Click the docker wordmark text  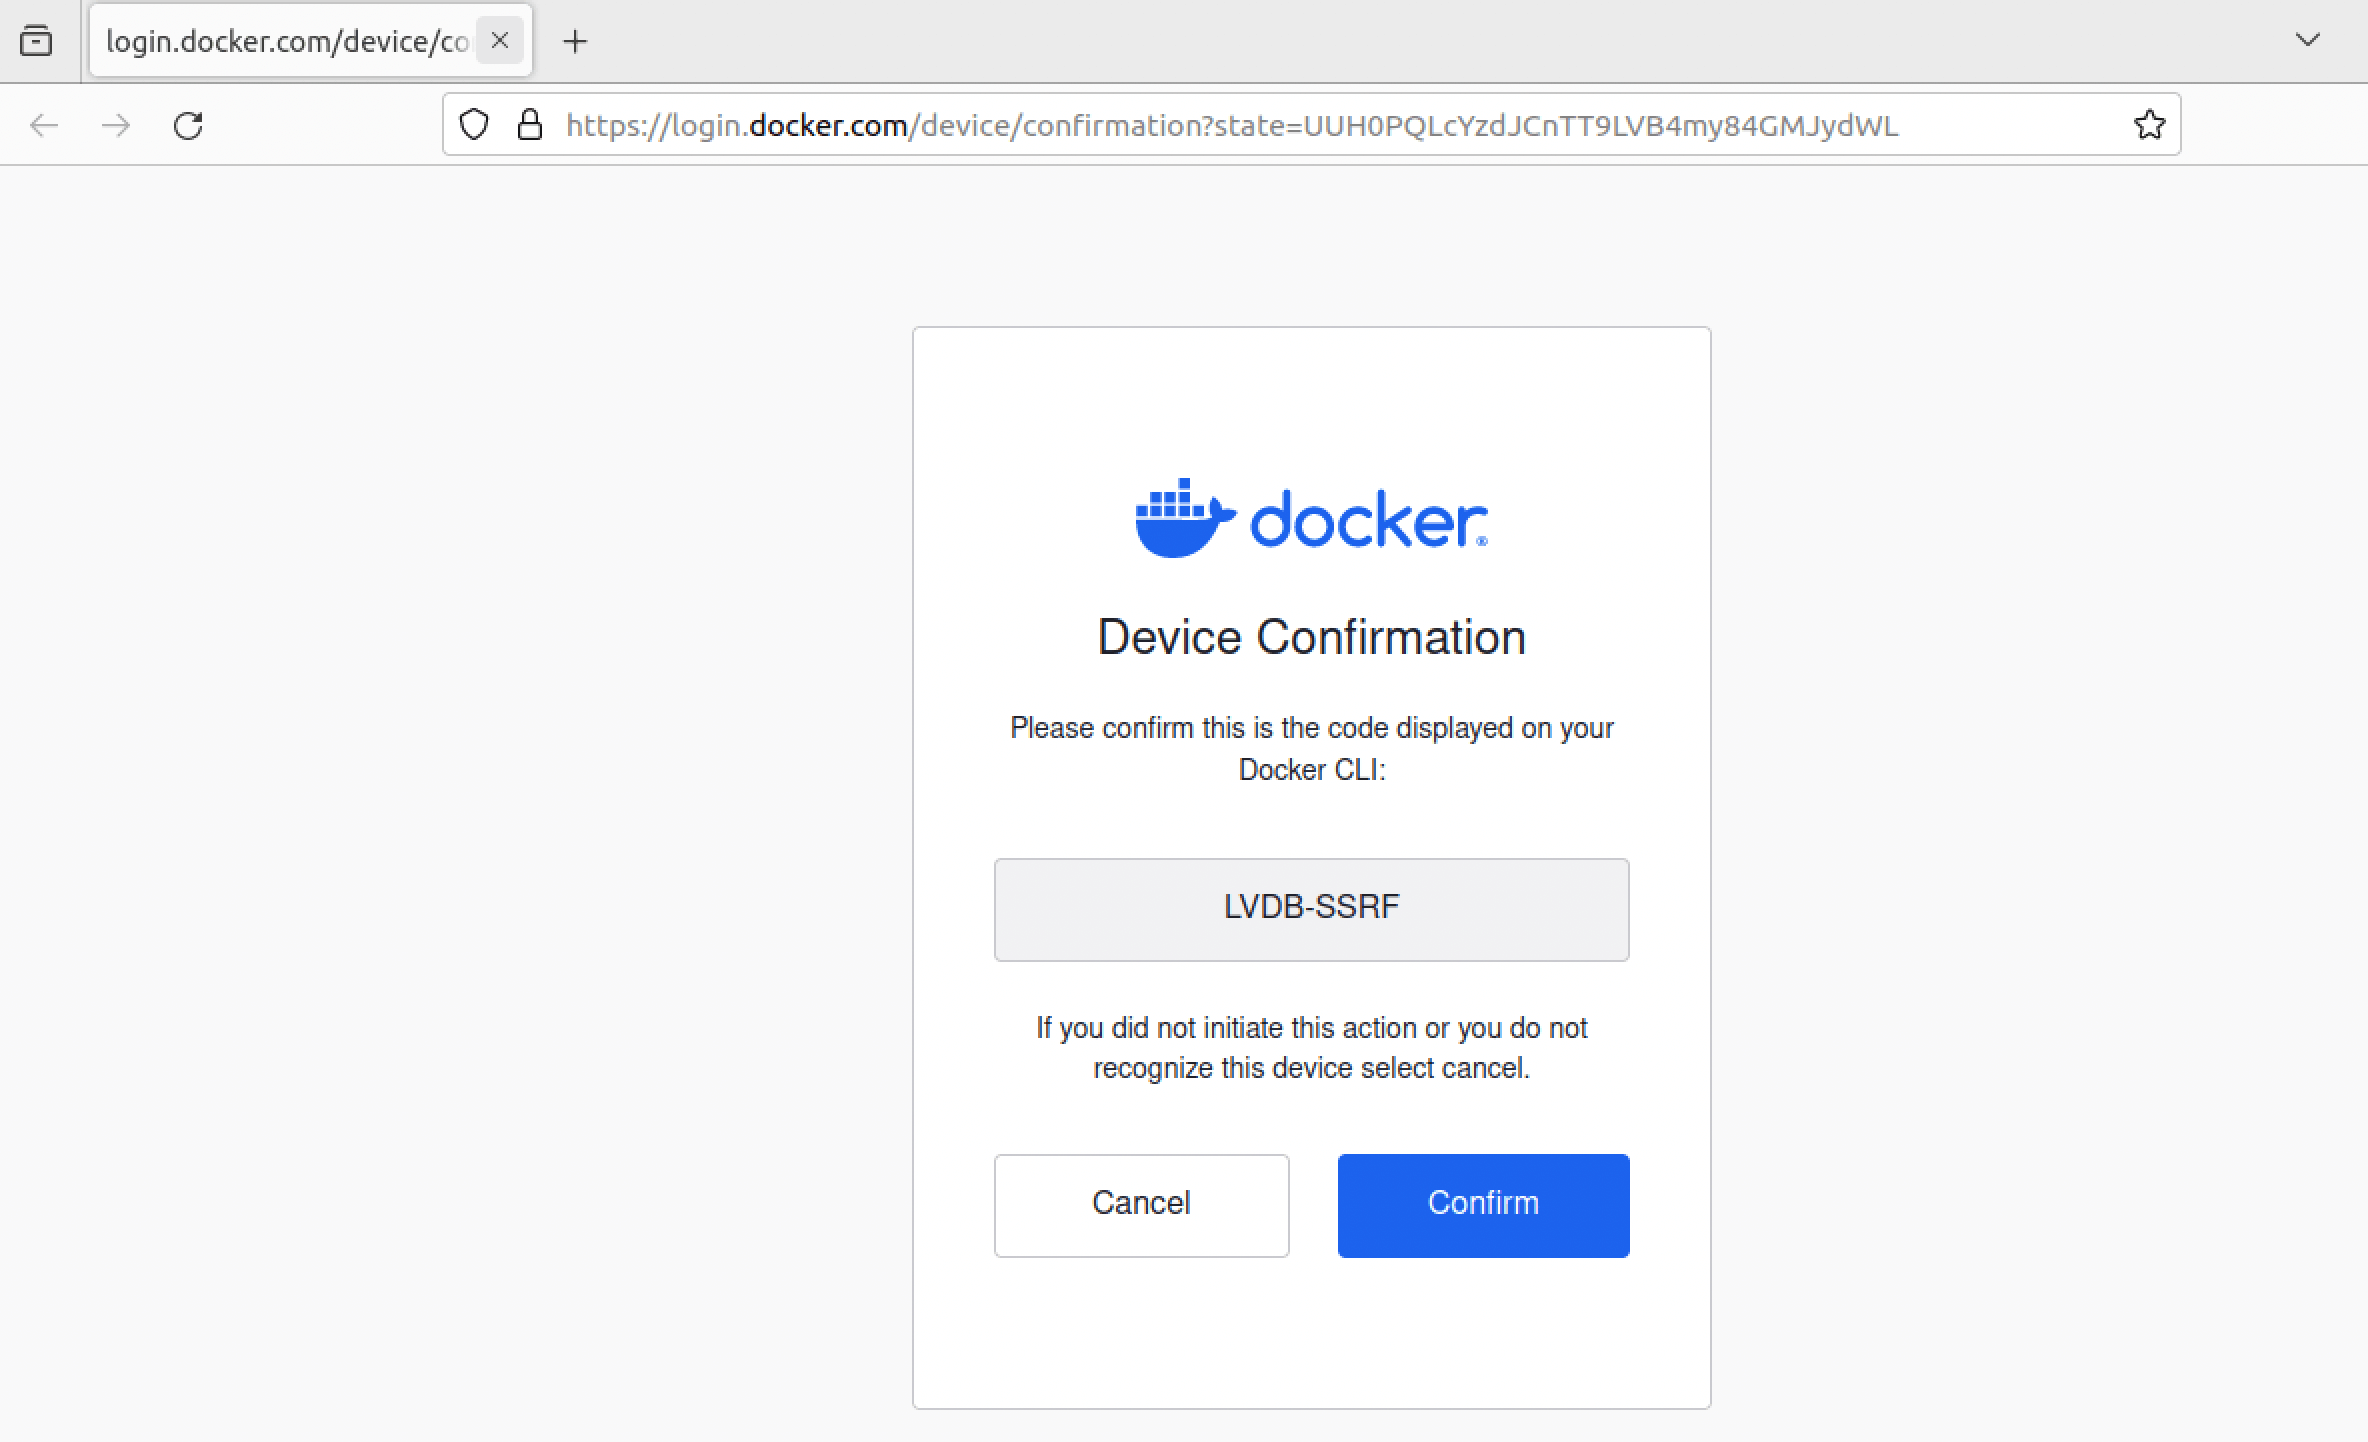point(1368,520)
